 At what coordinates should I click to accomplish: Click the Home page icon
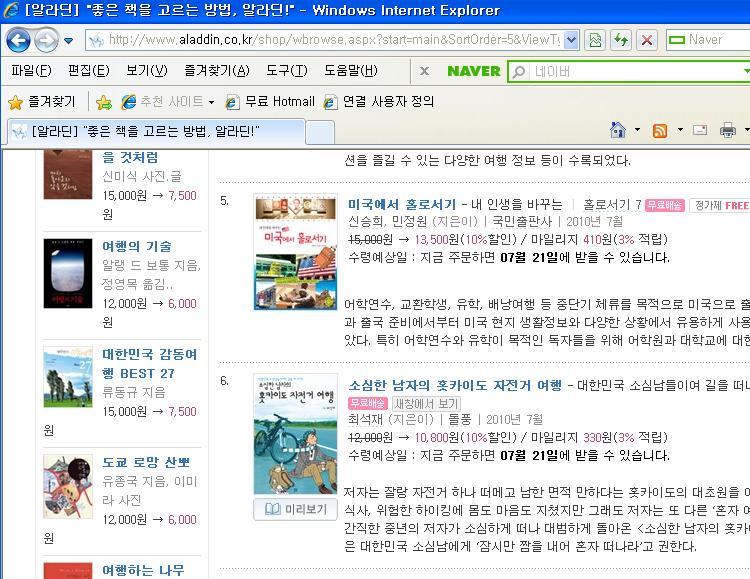(618, 130)
